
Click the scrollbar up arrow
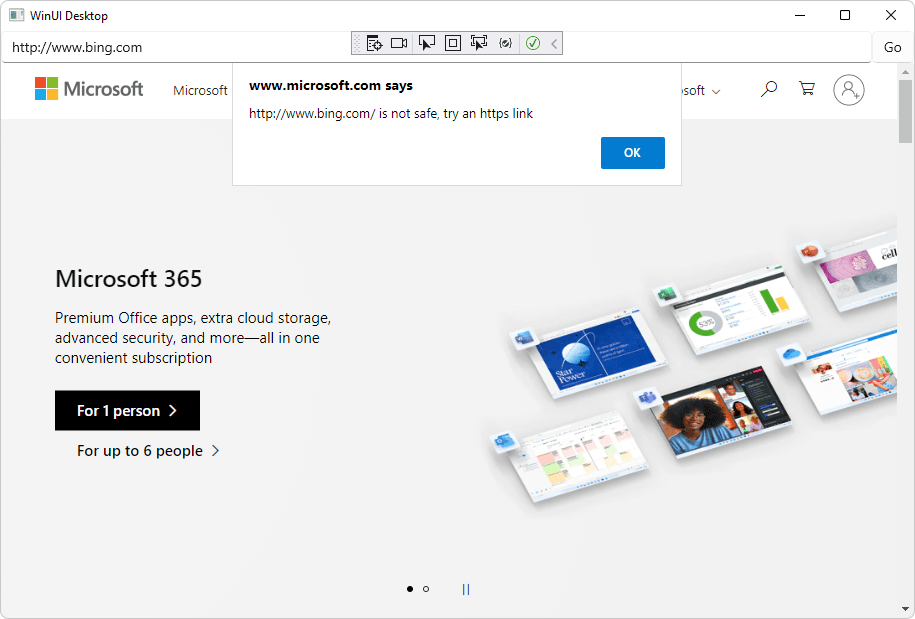[x=905, y=72]
